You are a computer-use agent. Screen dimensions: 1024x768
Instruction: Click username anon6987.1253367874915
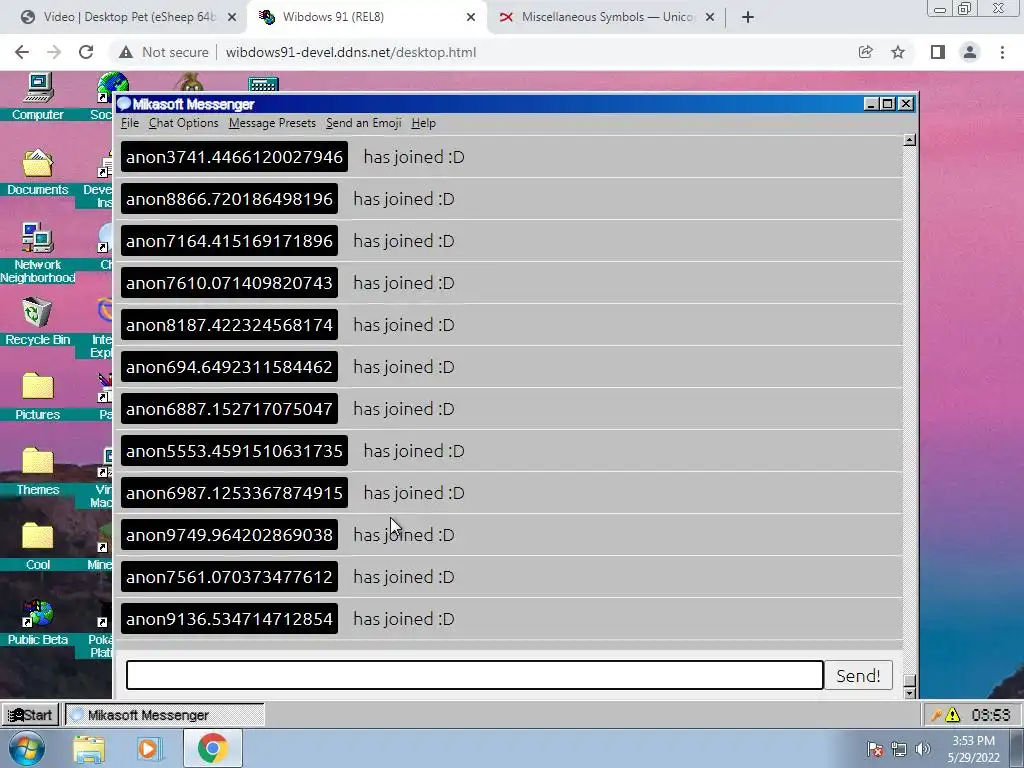coord(234,493)
